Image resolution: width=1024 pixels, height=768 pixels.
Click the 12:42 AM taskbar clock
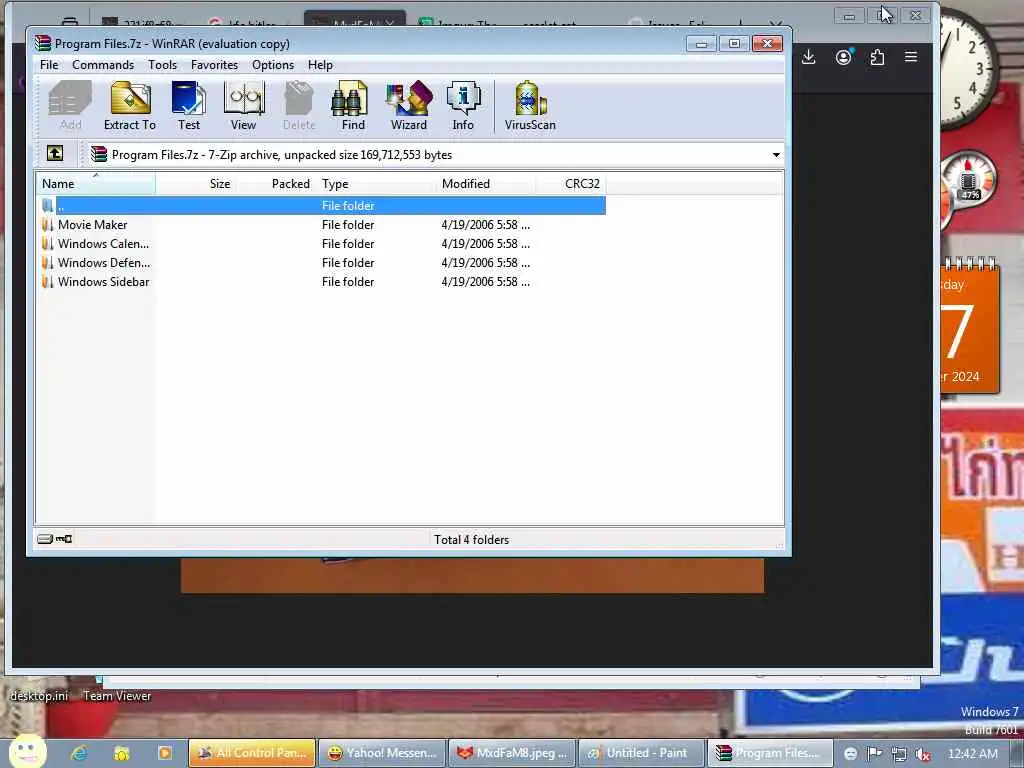point(972,754)
